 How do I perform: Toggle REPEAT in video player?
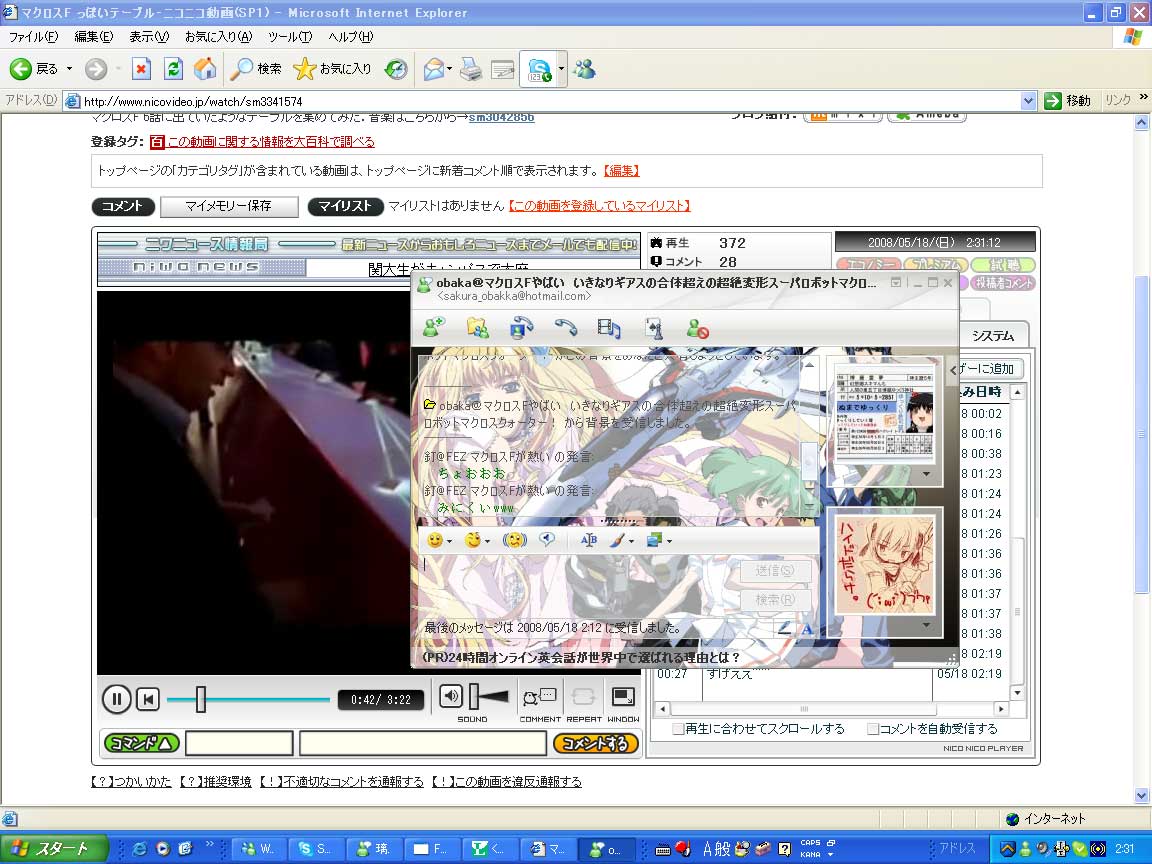click(x=583, y=696)
